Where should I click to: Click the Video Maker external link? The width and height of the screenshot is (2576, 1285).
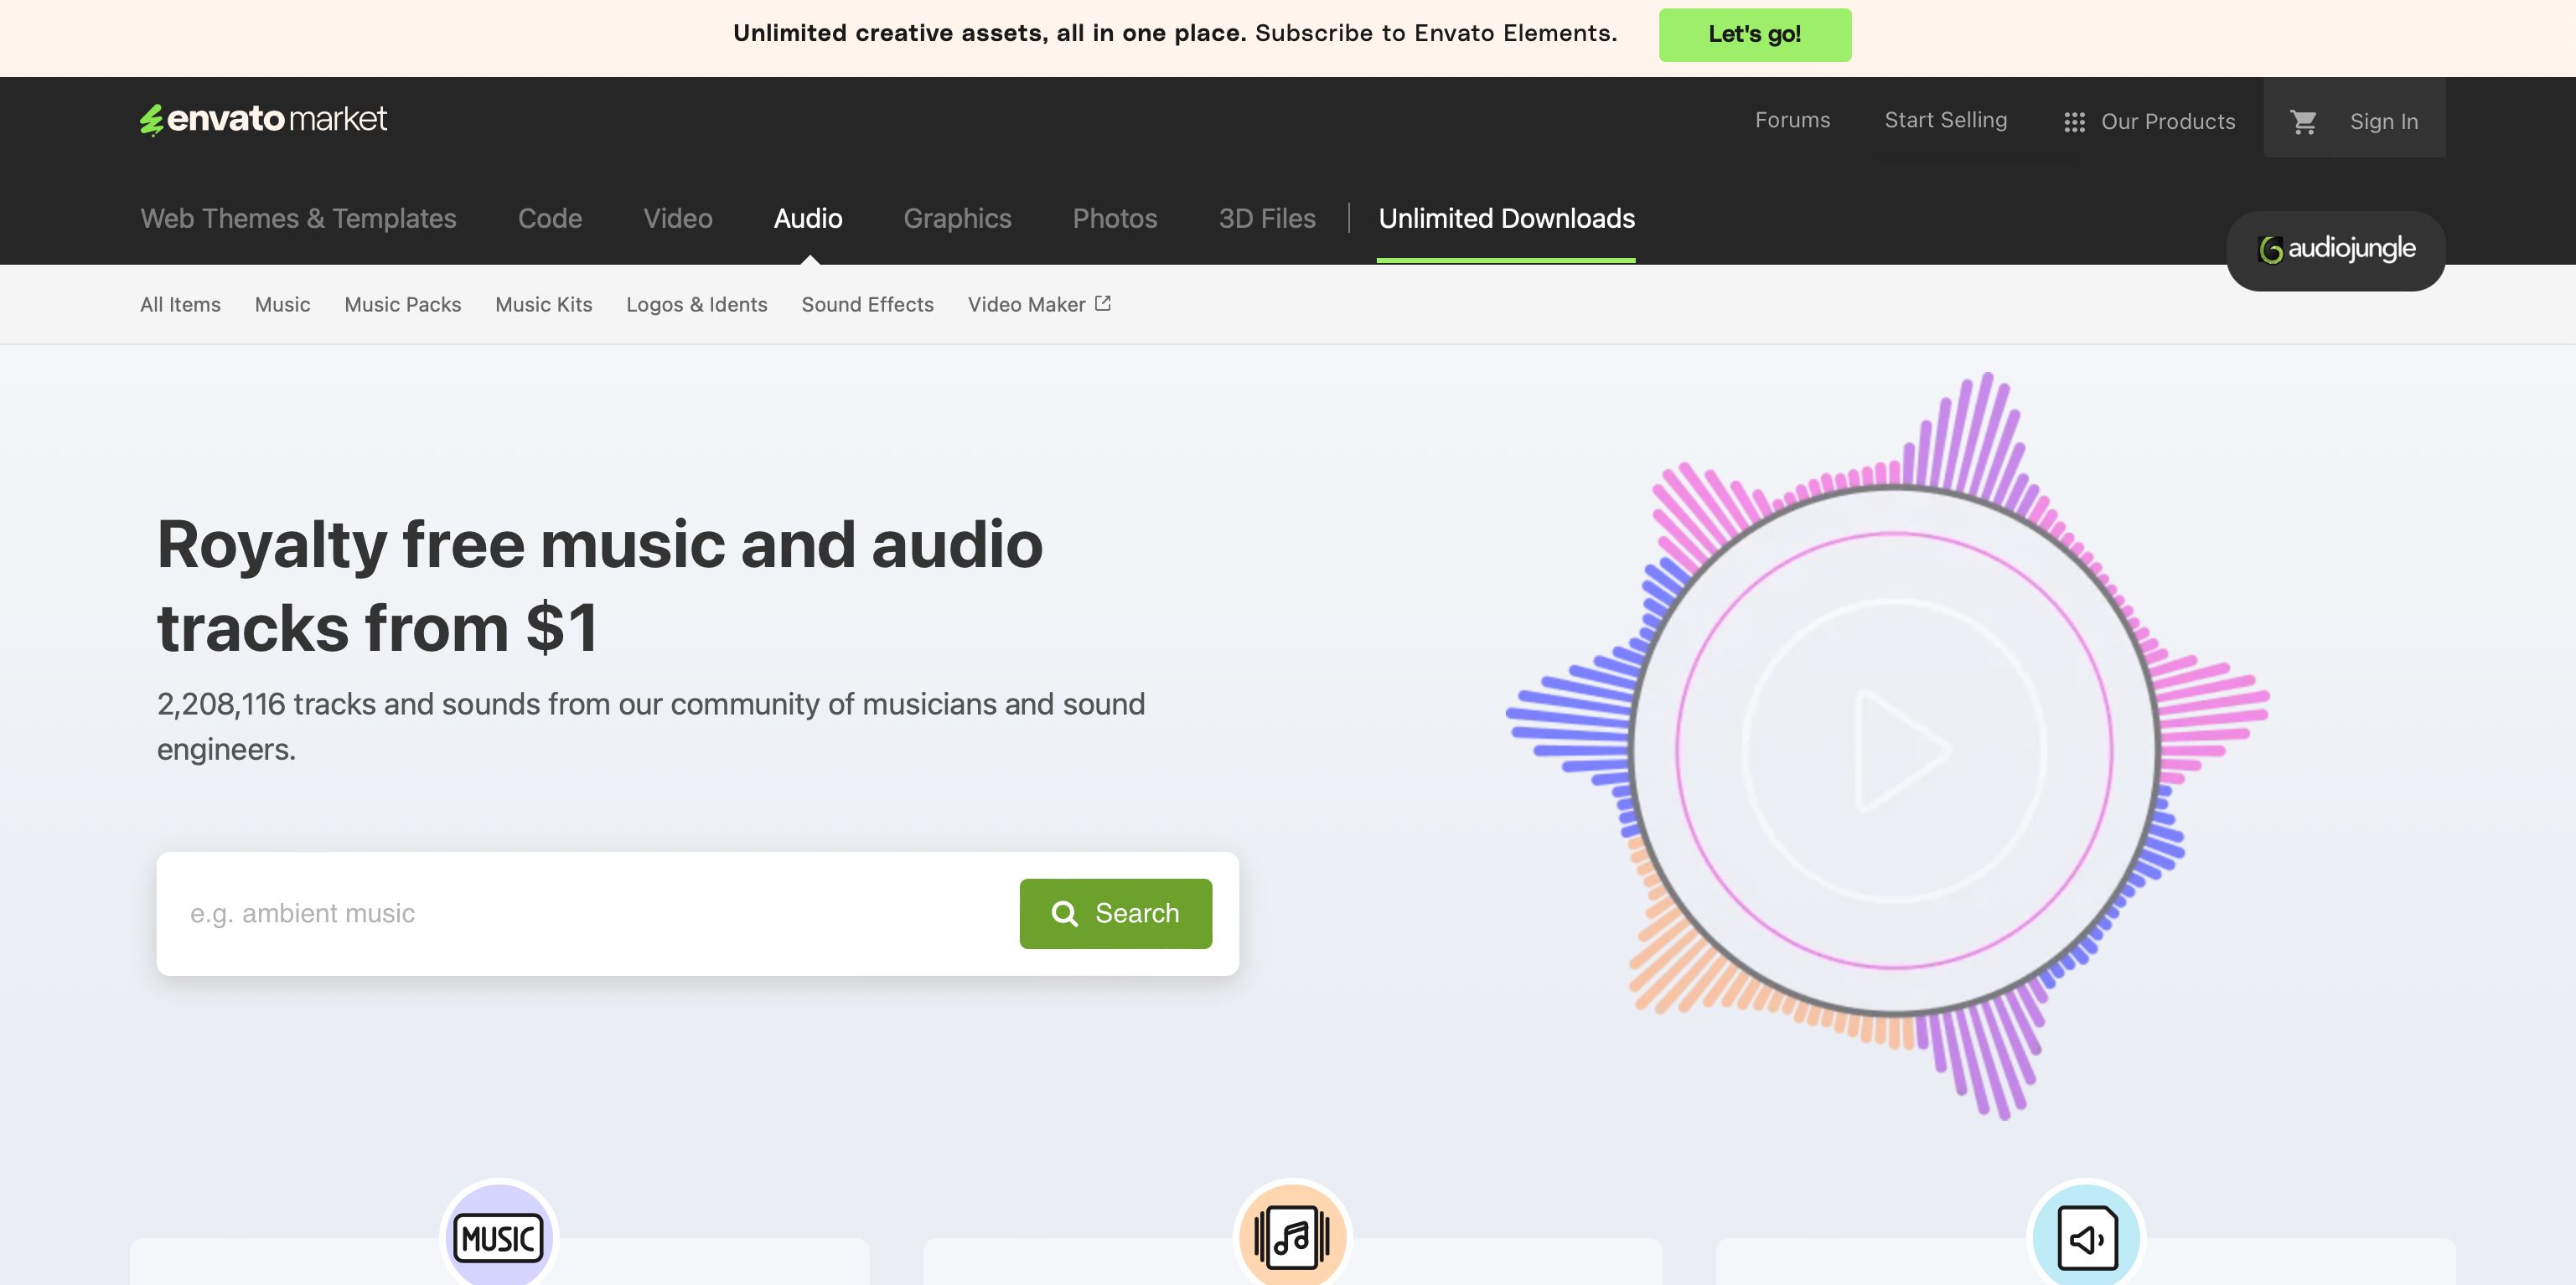tap(1038, 304)
